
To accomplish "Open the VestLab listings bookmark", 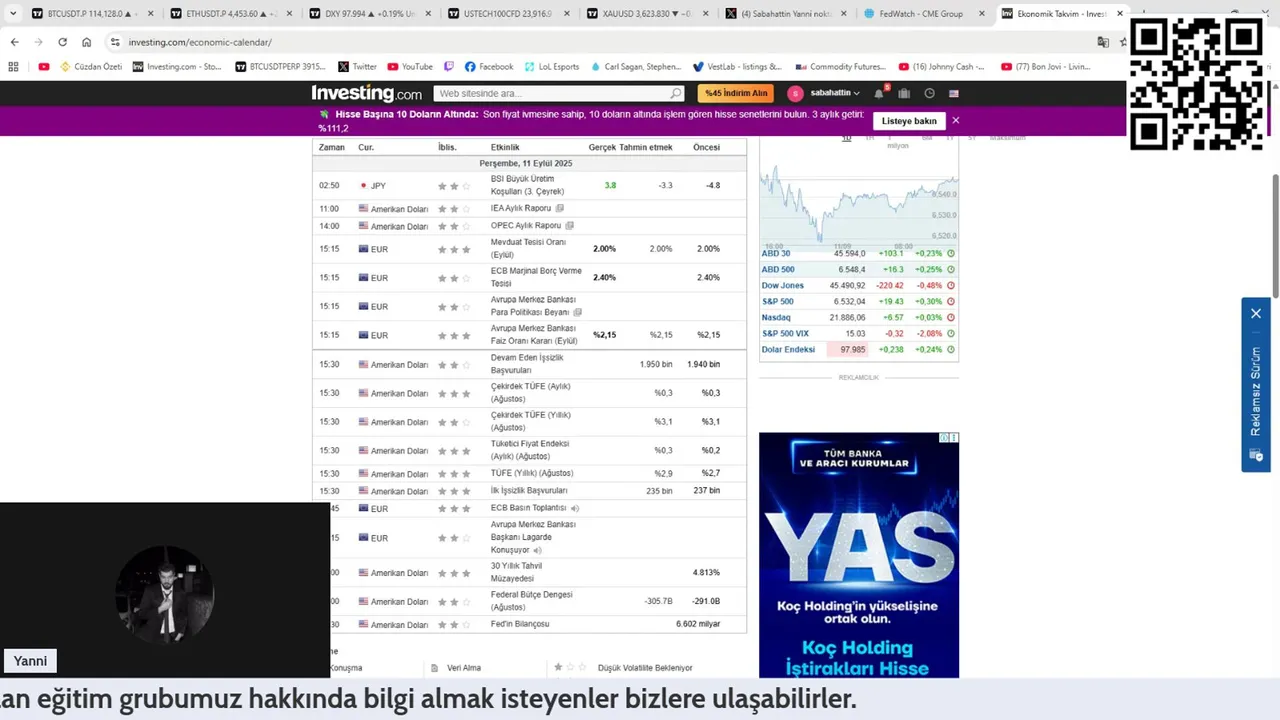I will (736, 67).
